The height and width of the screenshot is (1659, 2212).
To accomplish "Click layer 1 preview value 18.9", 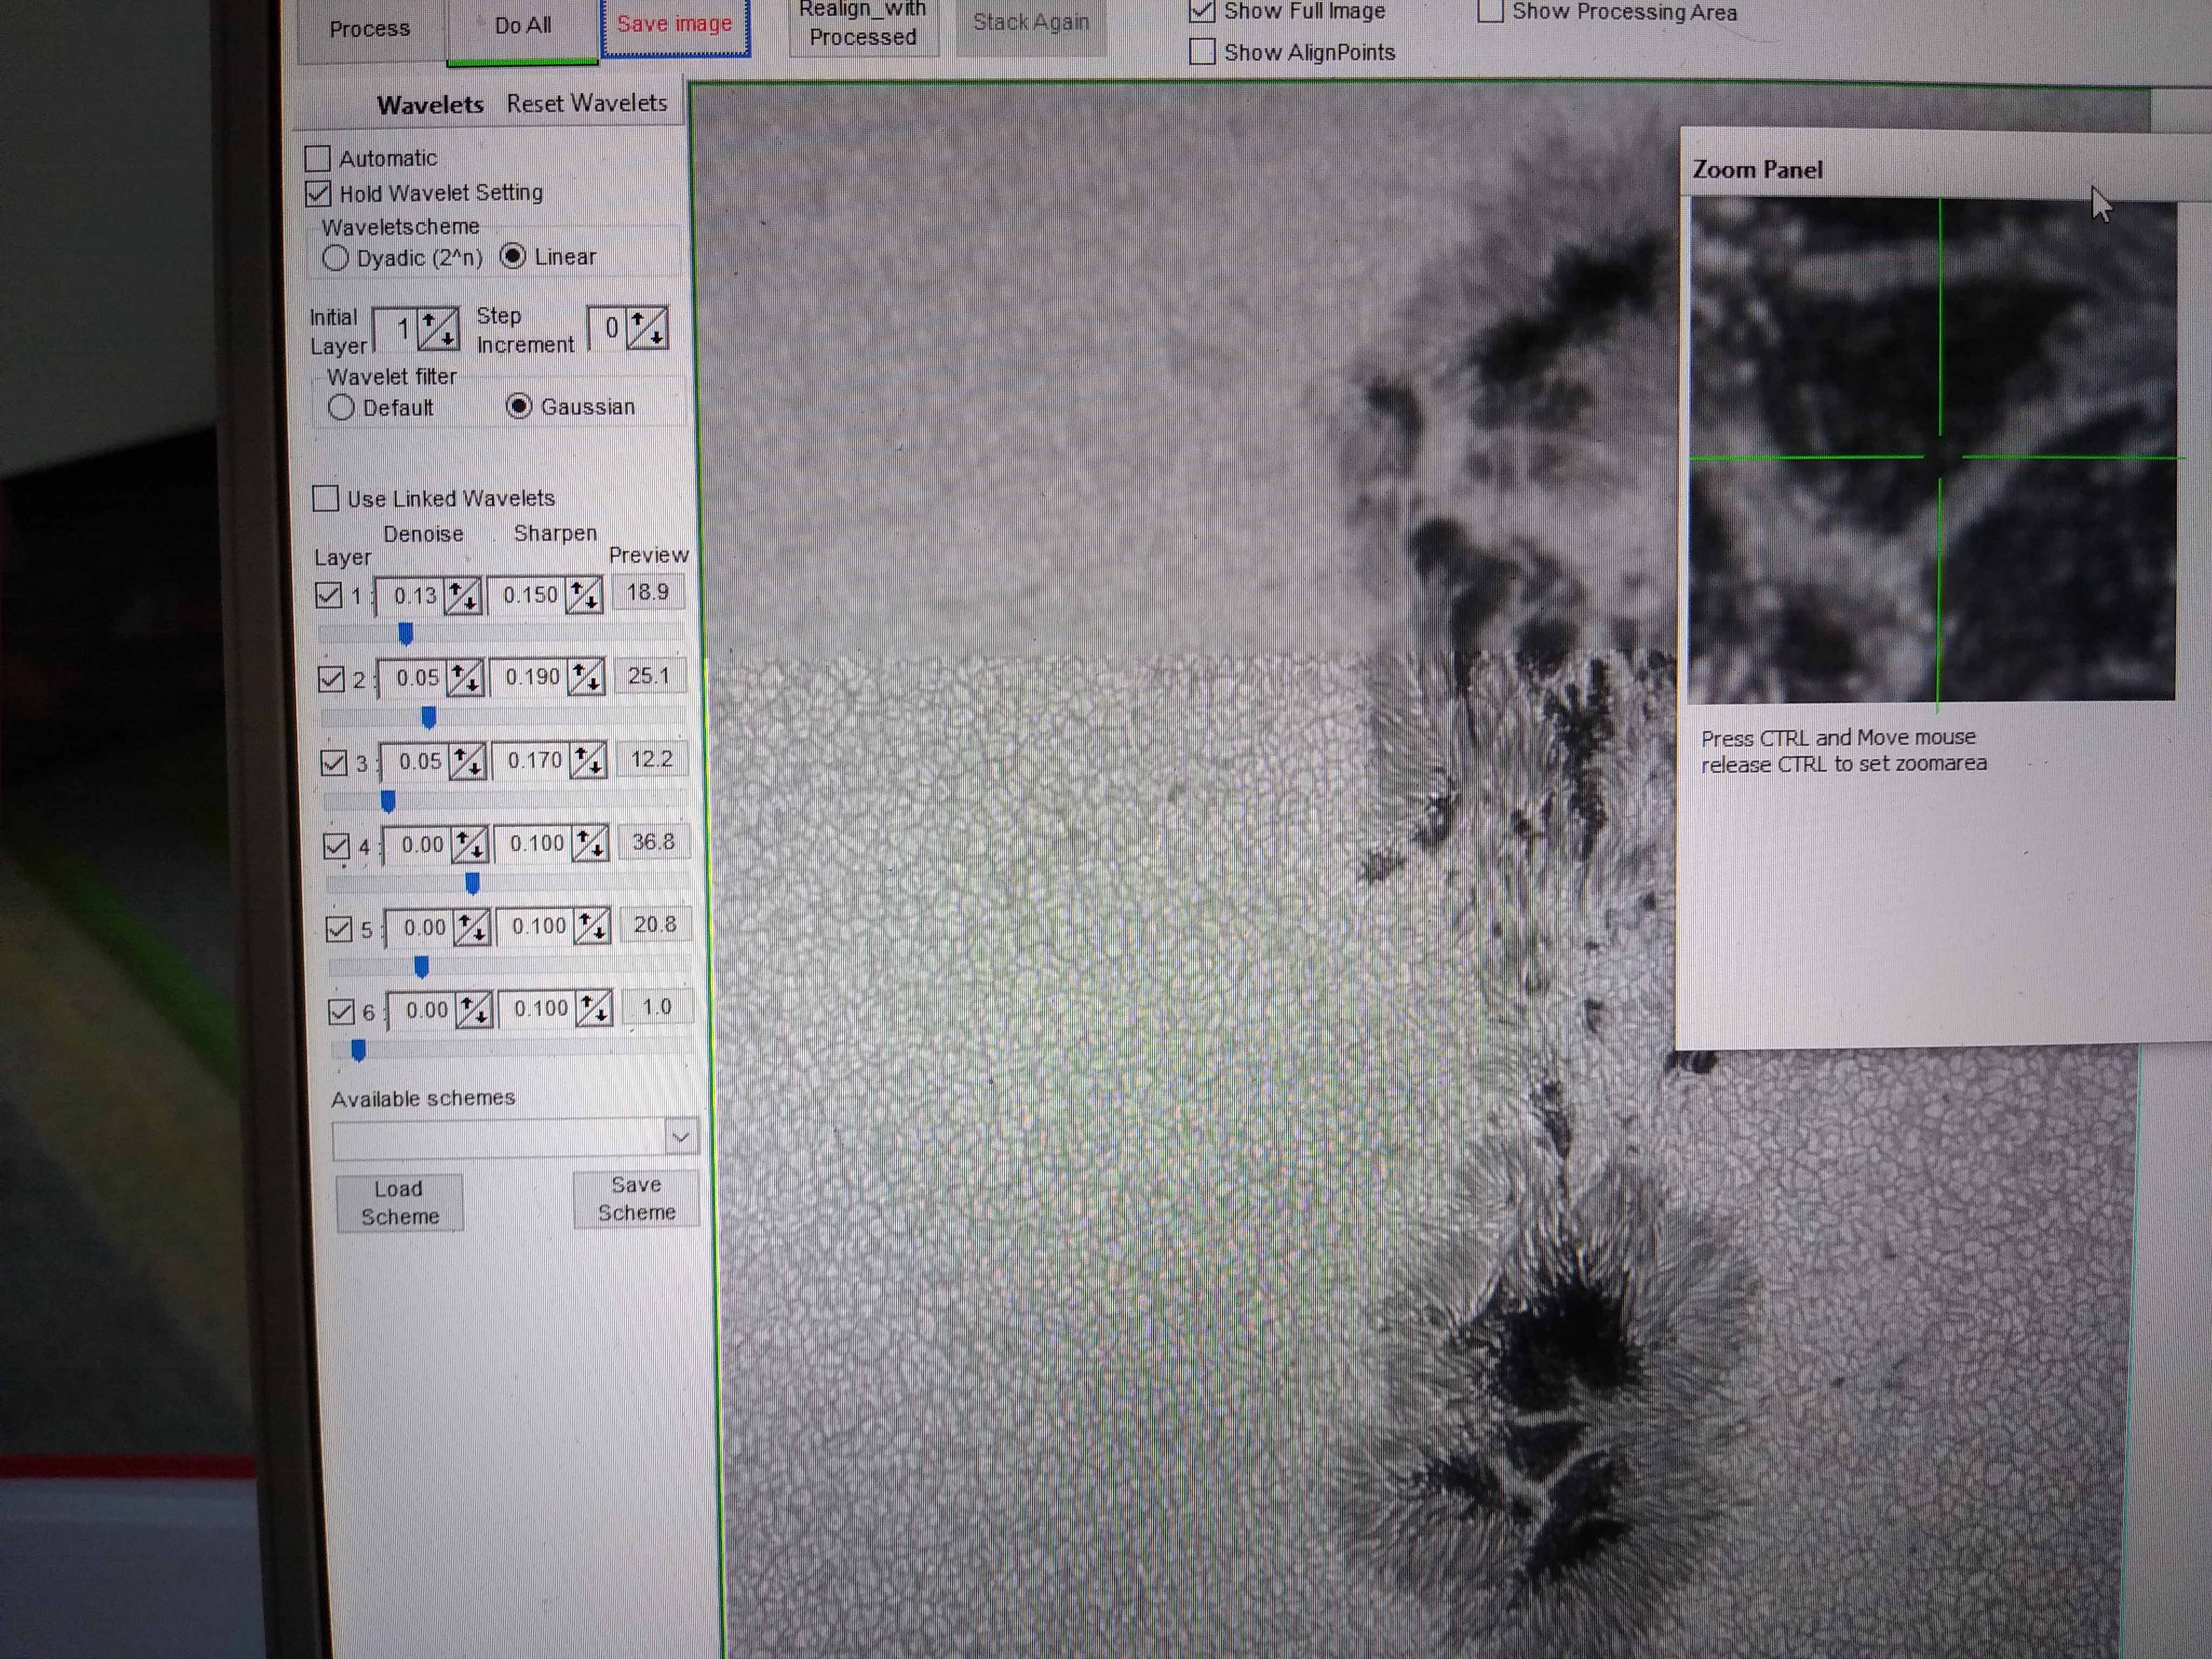I will (648, 592).
